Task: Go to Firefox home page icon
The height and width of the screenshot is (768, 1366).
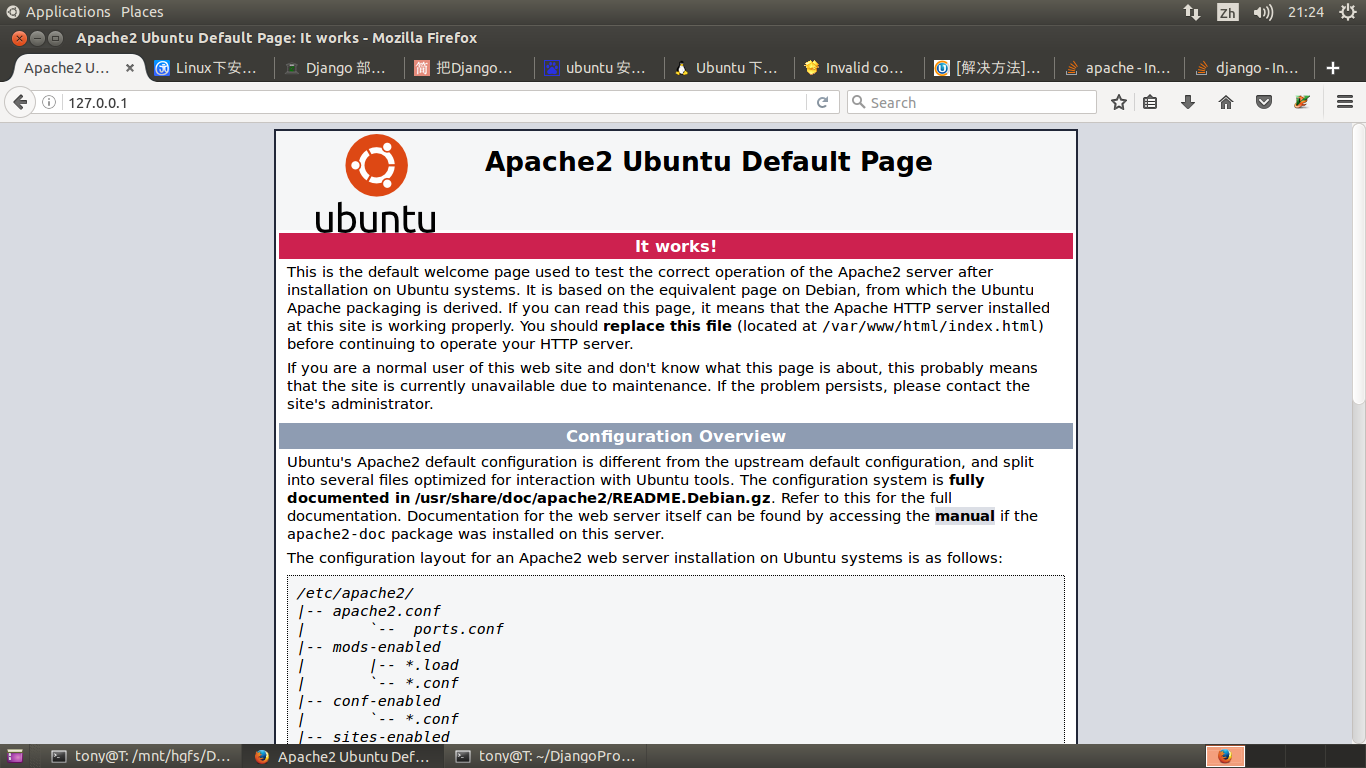Action: point(1226,102)
